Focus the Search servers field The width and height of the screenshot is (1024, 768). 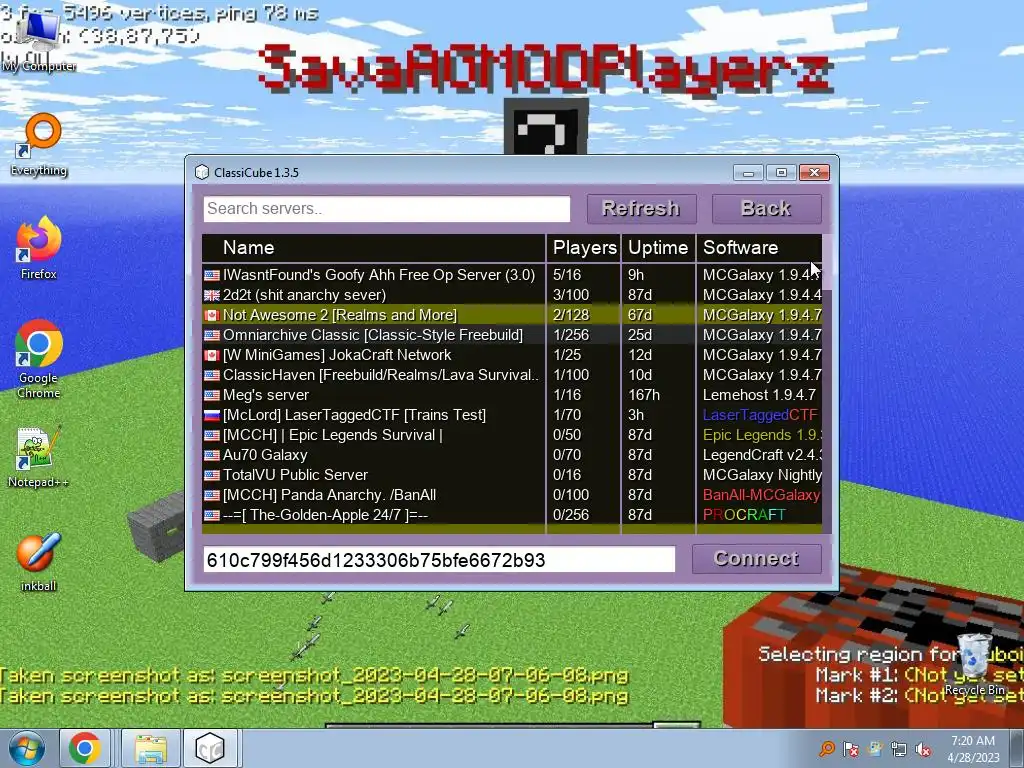[387, 209]
